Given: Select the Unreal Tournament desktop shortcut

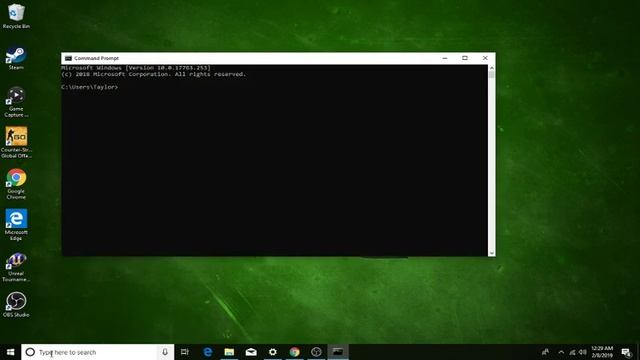Looking at the screenshot, I should [x=16, y=267].
